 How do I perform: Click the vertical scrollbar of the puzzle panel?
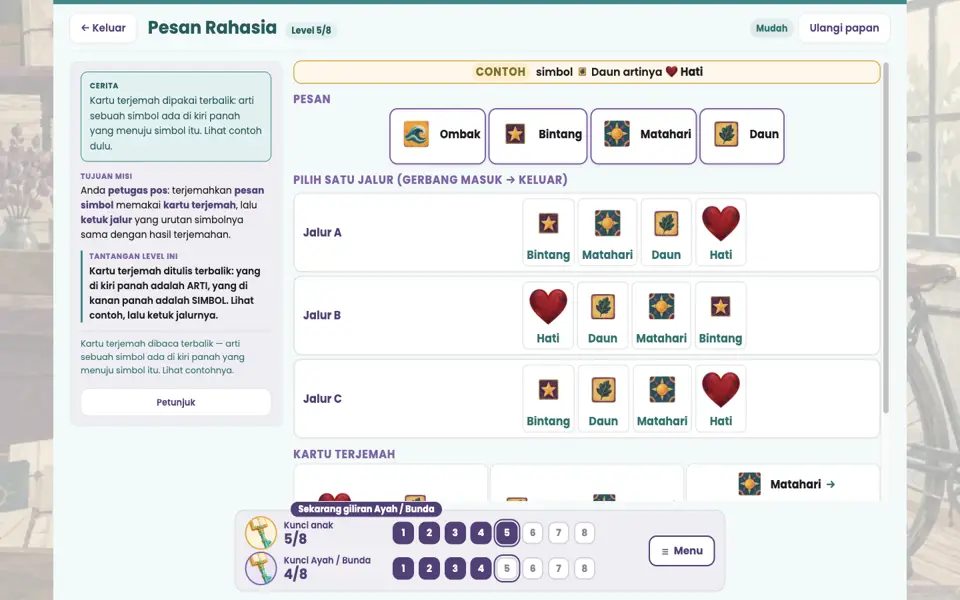885,238
